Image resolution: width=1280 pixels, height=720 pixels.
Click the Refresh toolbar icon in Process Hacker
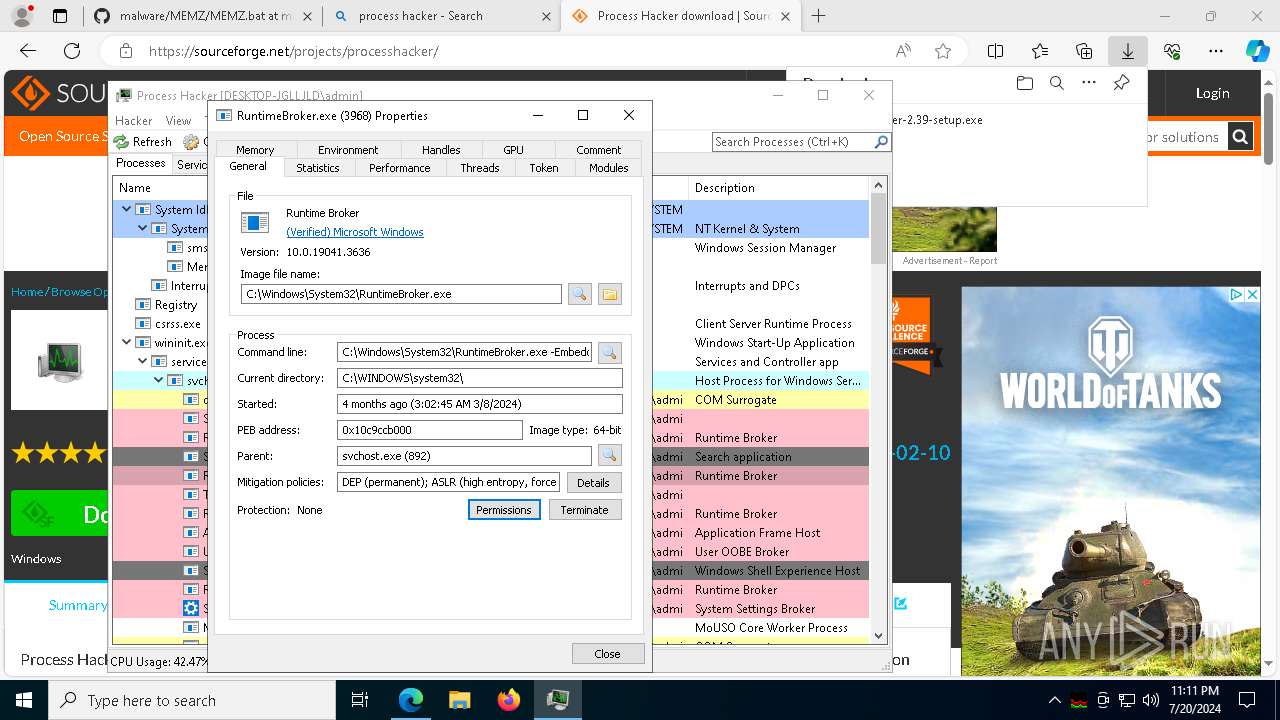[x=121, y=142]
